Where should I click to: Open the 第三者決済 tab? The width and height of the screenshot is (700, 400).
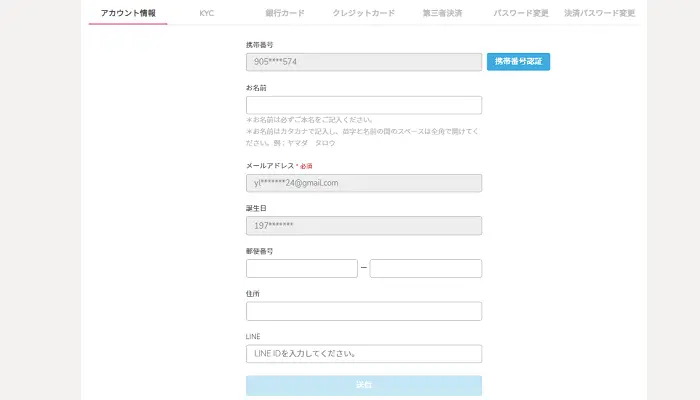click(x=442, y=13)
